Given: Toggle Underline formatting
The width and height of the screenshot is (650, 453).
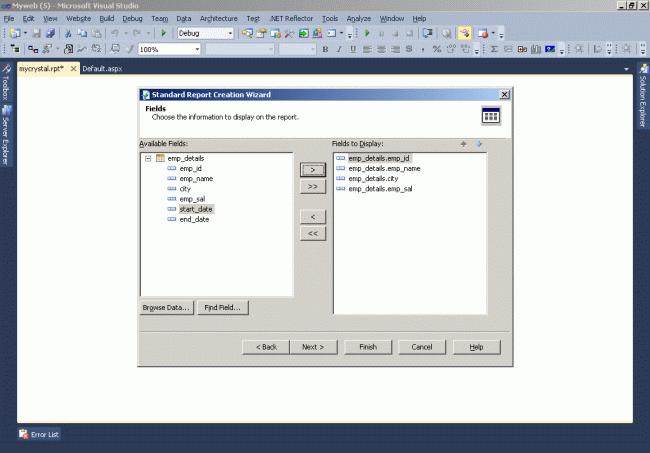Looking at the screenshot, I should point(353,49).
